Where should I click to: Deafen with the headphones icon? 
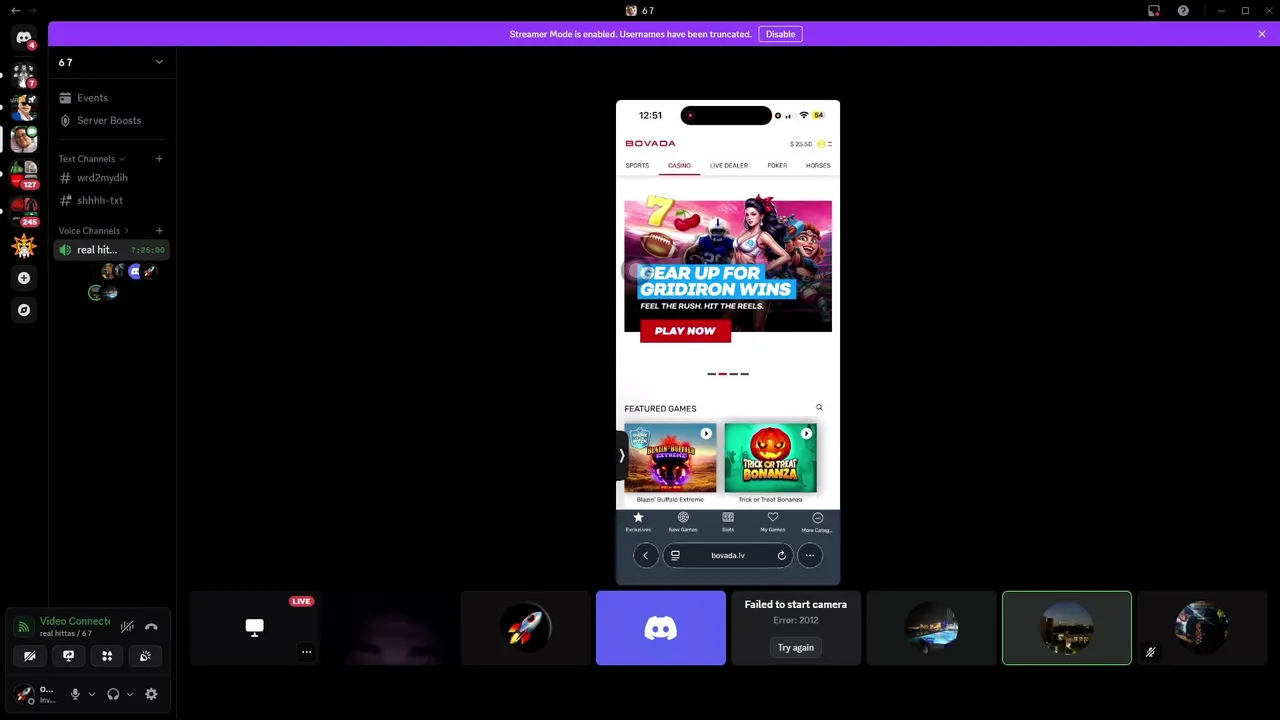113,694
